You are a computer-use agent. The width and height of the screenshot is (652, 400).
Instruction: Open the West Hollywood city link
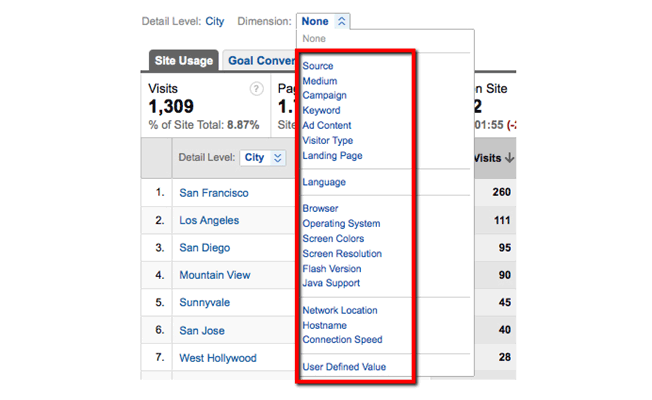217,358
